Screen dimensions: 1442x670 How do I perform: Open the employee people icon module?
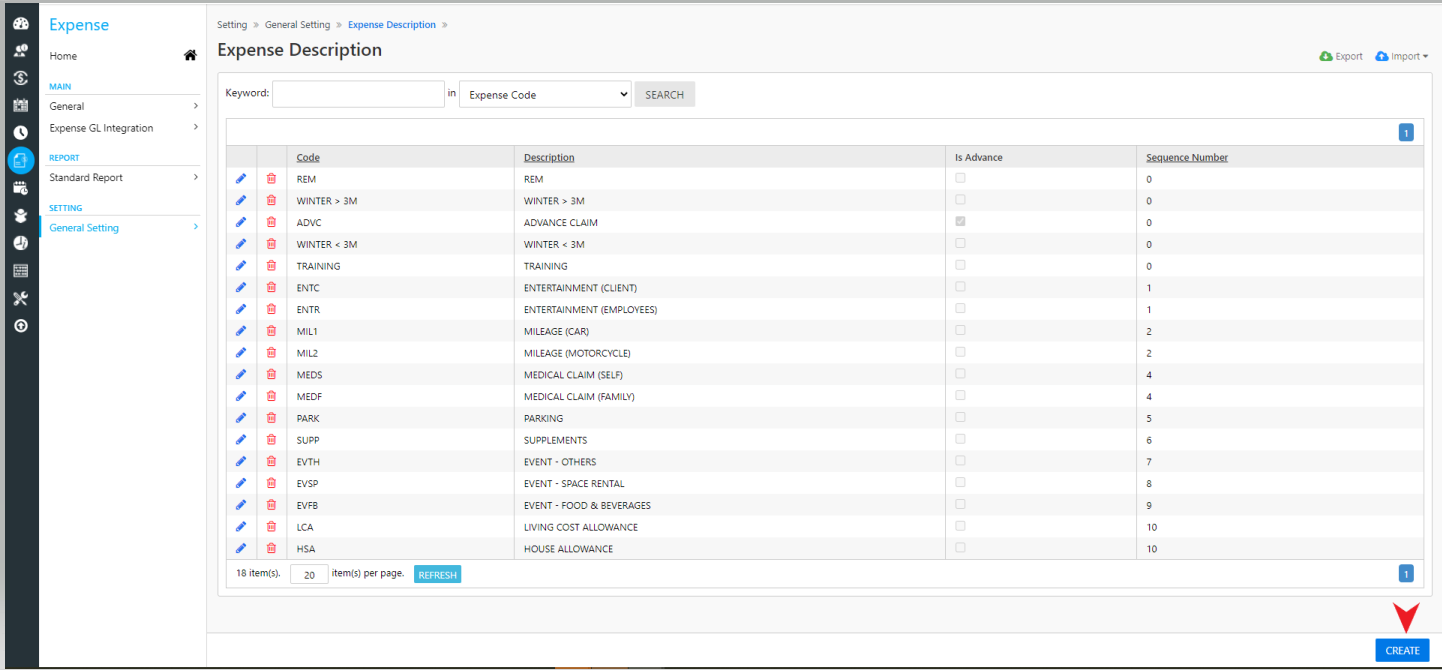(x=20, y=50)
